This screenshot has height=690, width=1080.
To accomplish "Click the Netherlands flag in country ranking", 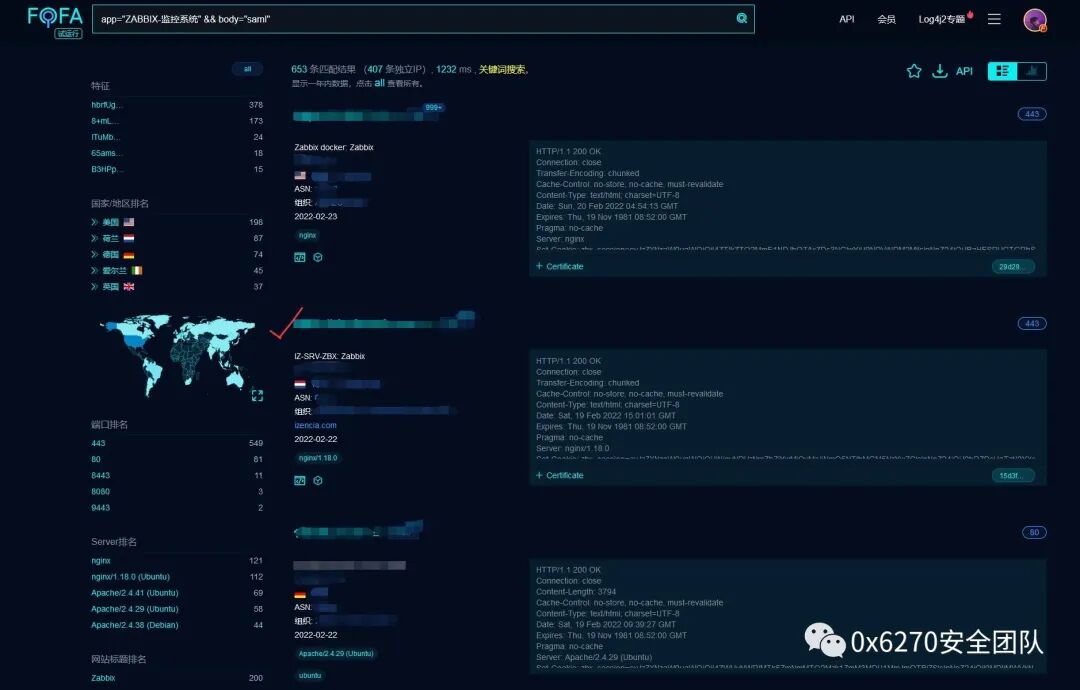I will click(129, 238).
